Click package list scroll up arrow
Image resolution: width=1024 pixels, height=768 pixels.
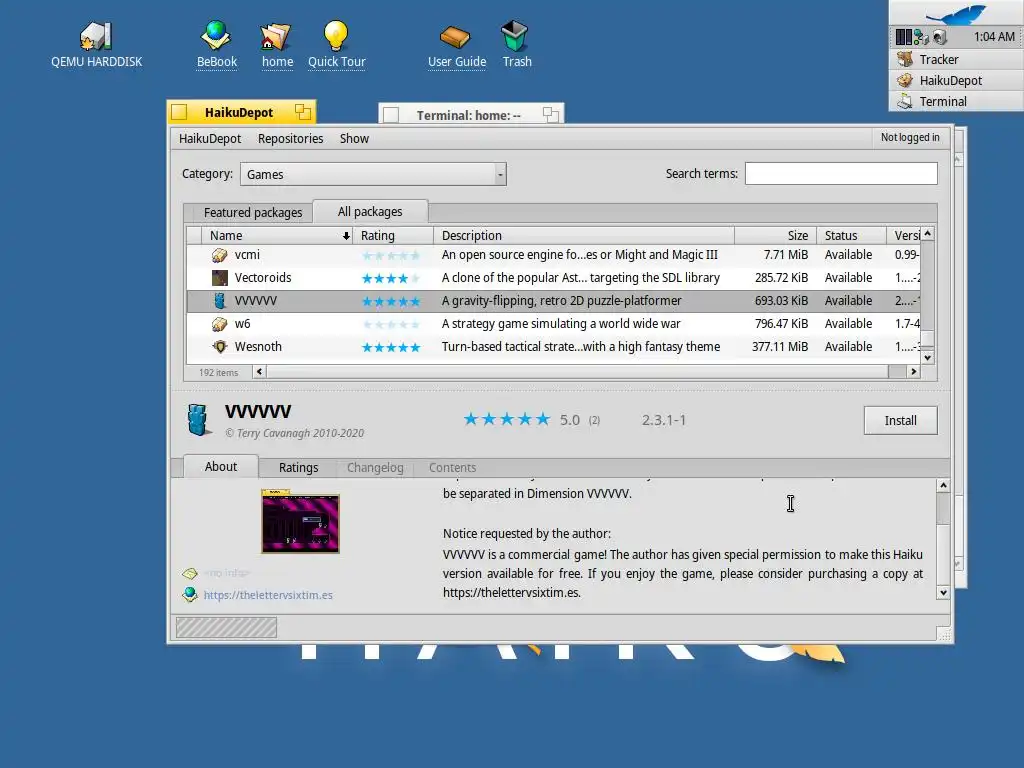click(927, 234)
